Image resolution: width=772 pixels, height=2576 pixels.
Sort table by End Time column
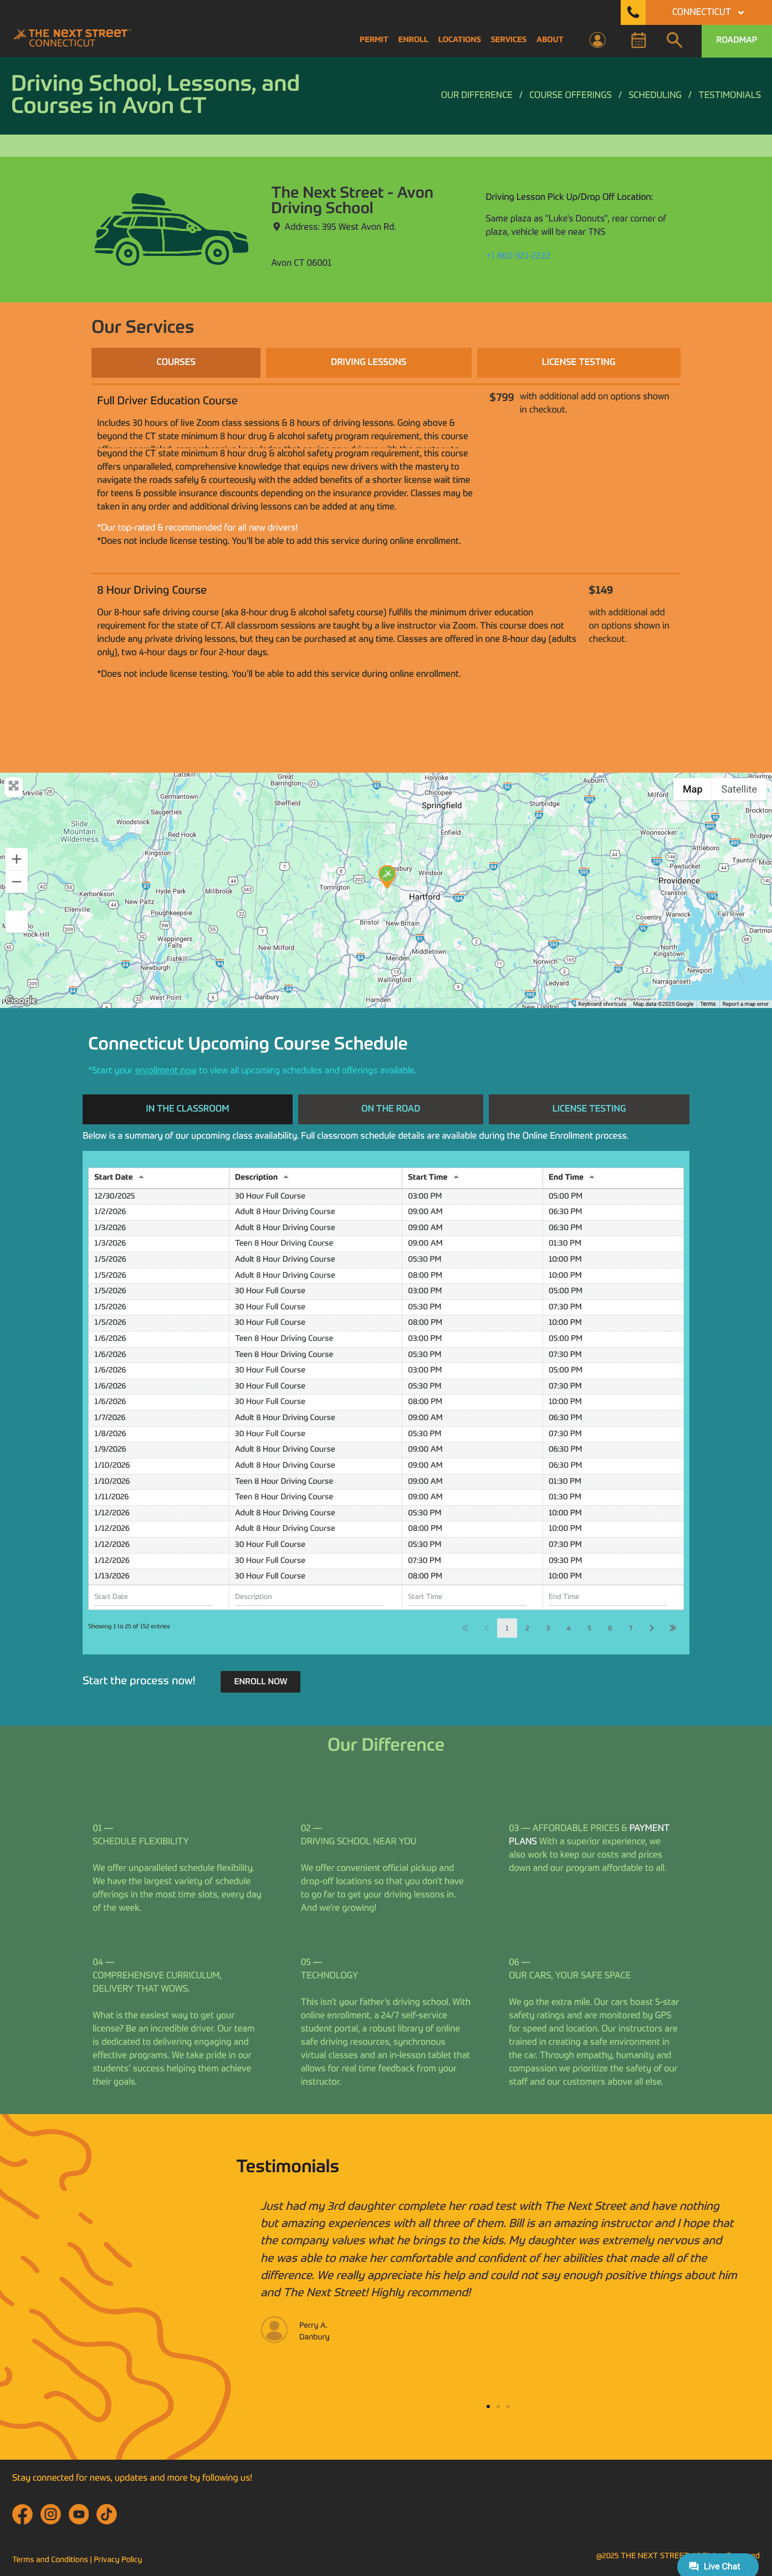(x=613, y=1177)
